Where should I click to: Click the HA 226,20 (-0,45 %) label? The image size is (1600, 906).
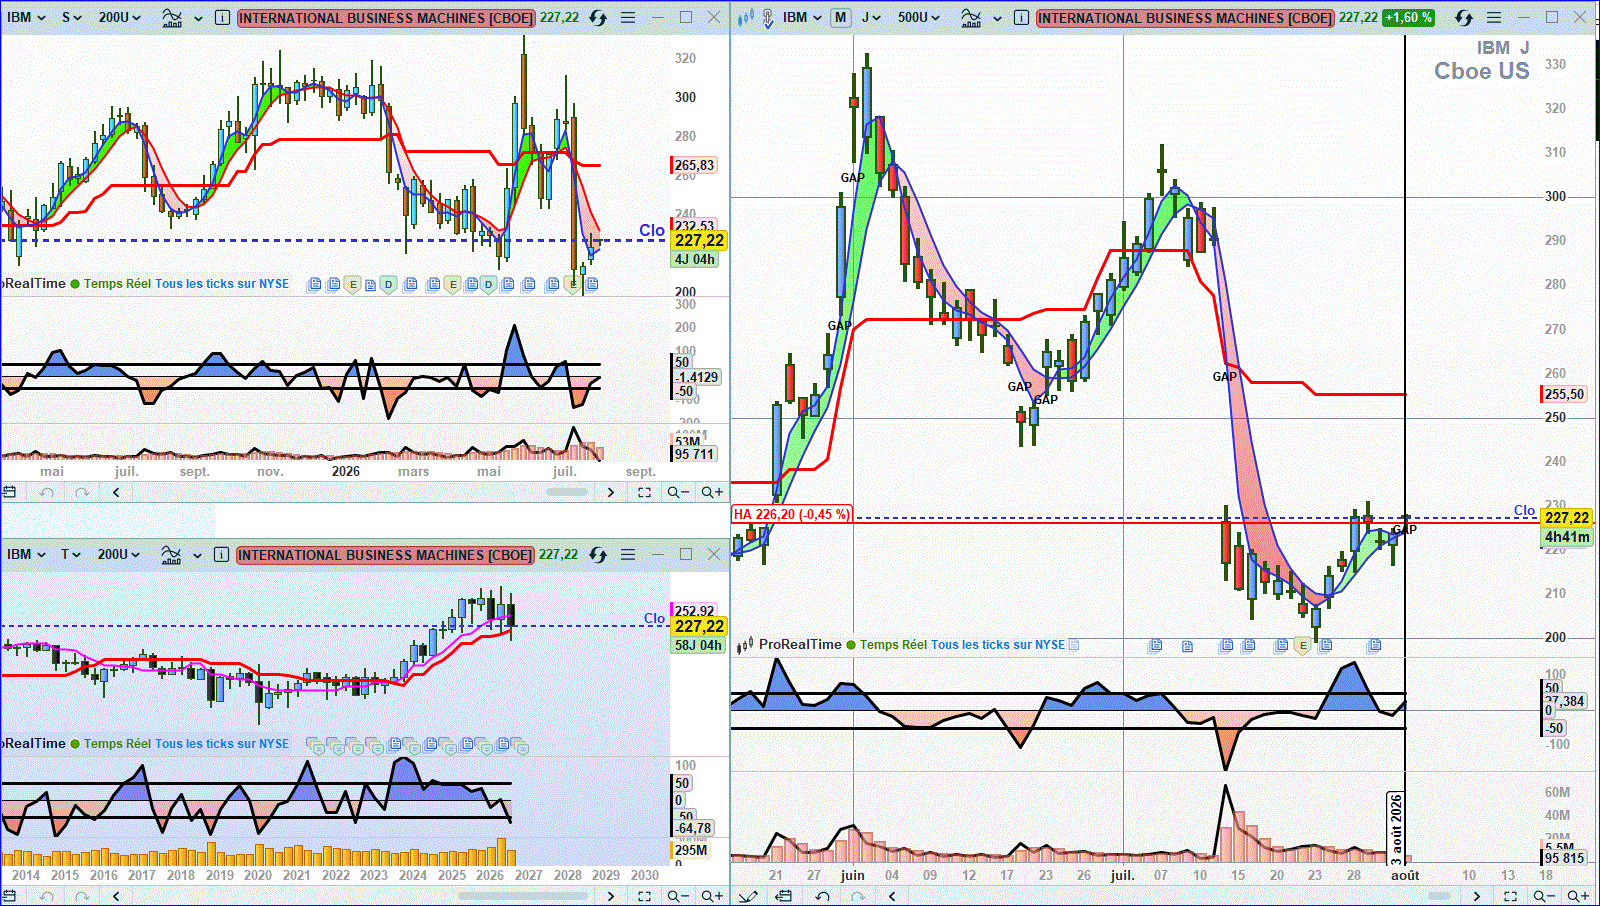[x=792, y=514]
